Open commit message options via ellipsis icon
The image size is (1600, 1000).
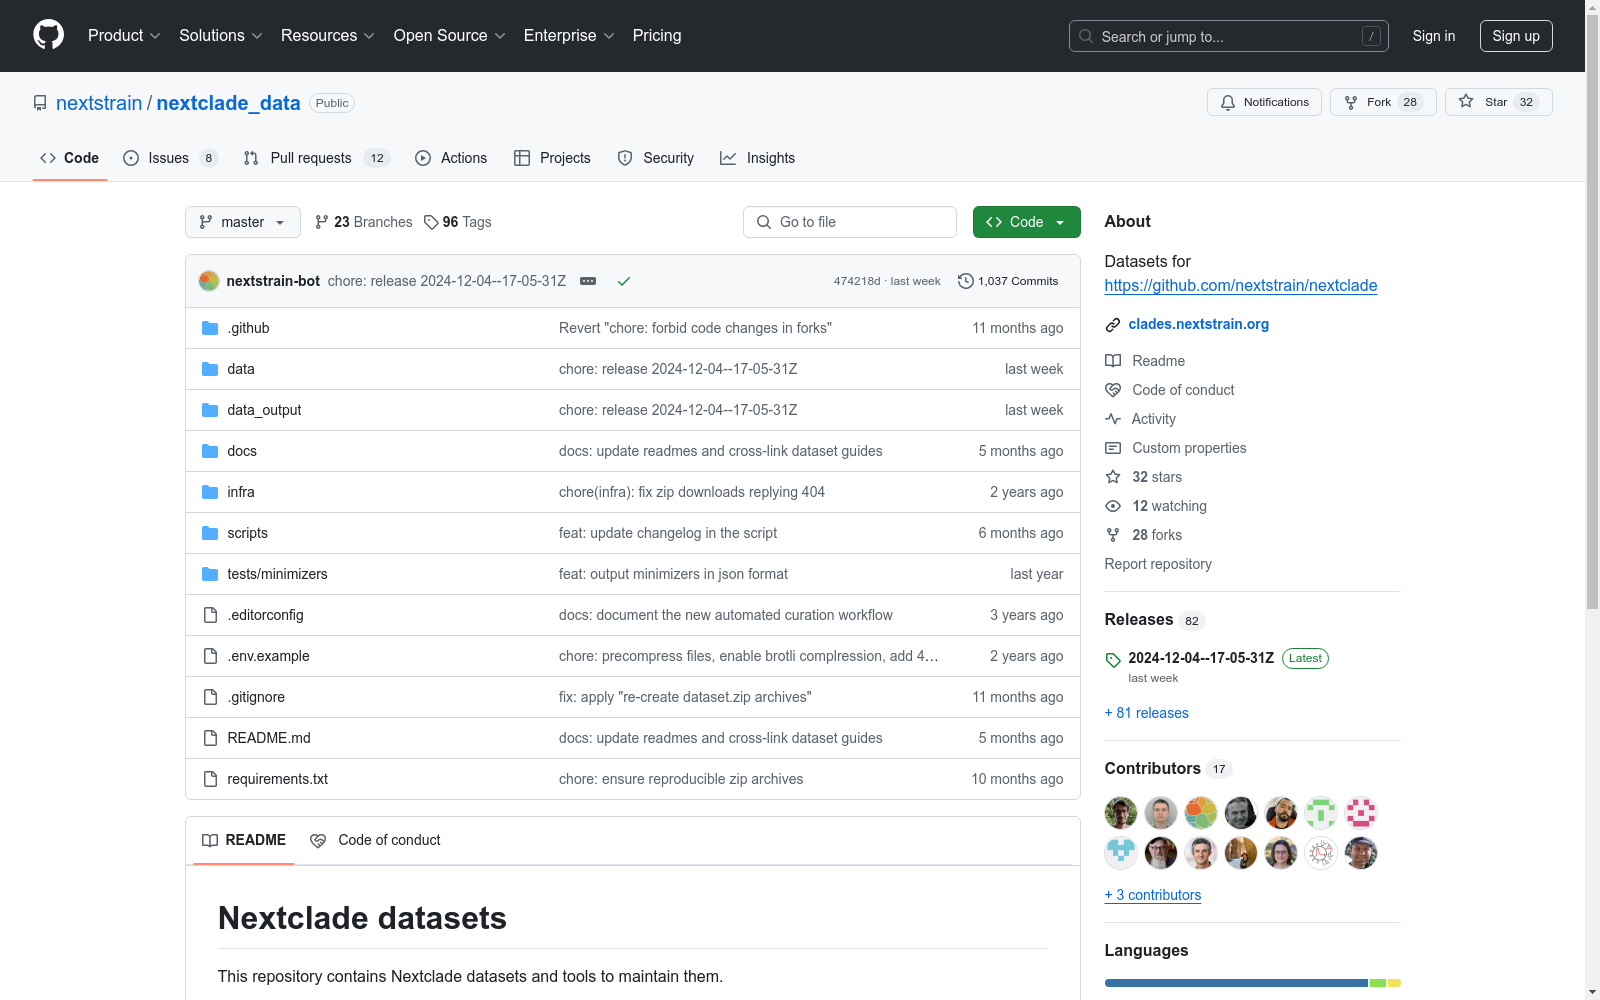click(x=588, y=281)
